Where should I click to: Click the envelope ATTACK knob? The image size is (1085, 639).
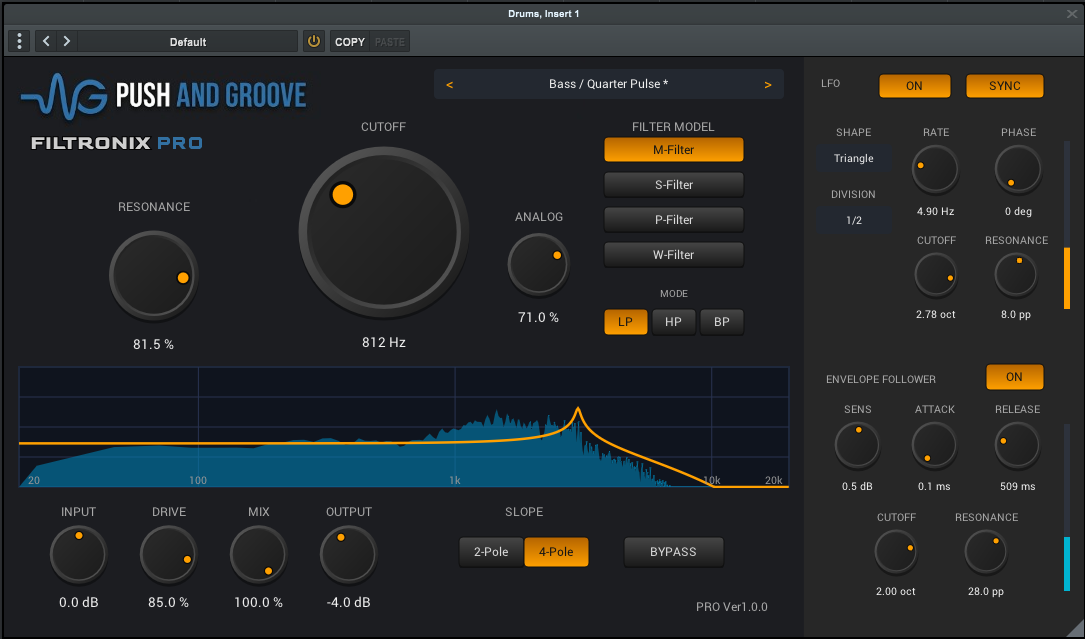(x=934, y=447)
